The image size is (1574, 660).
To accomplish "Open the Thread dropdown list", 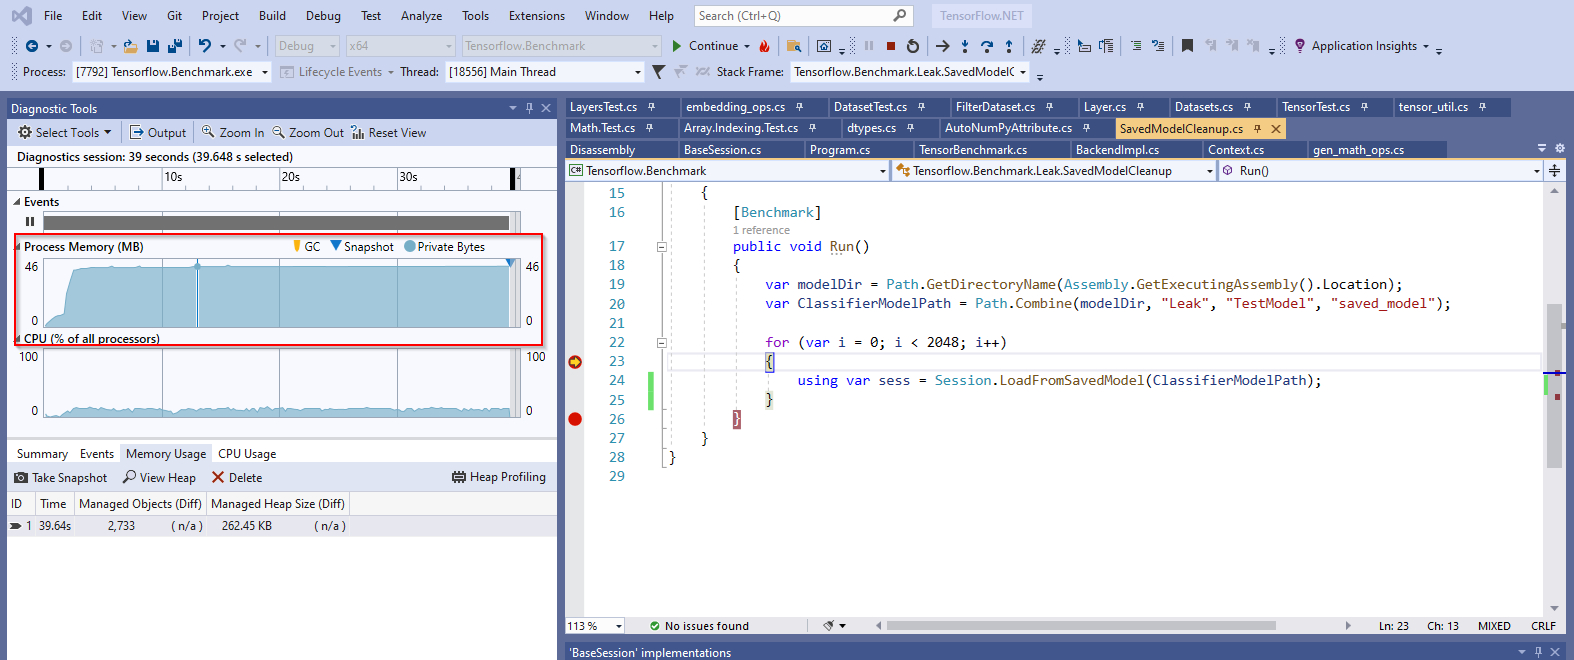I will coord(545,72).
